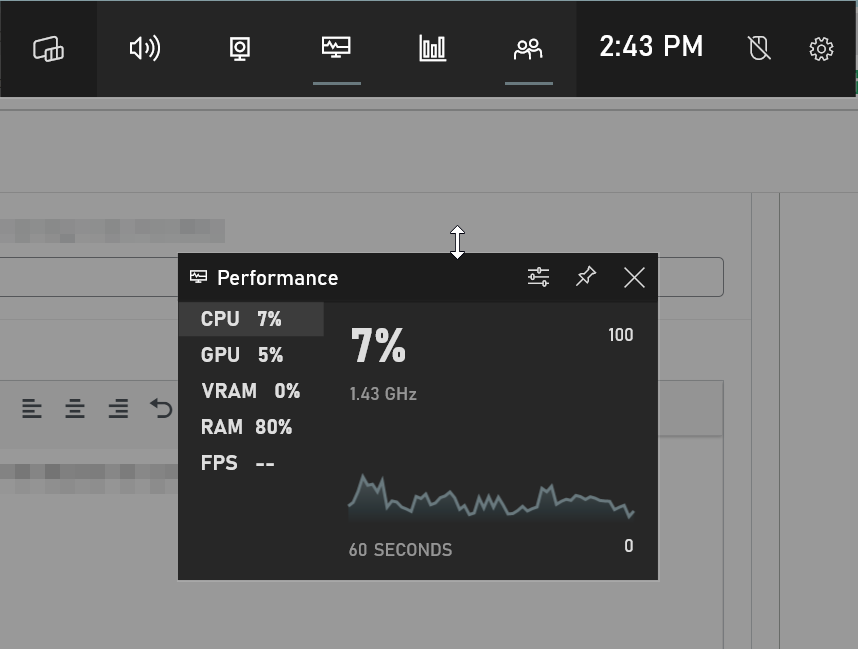Open the Capture widget
Viewport: 858px width, 649px height.
point(240,48)
